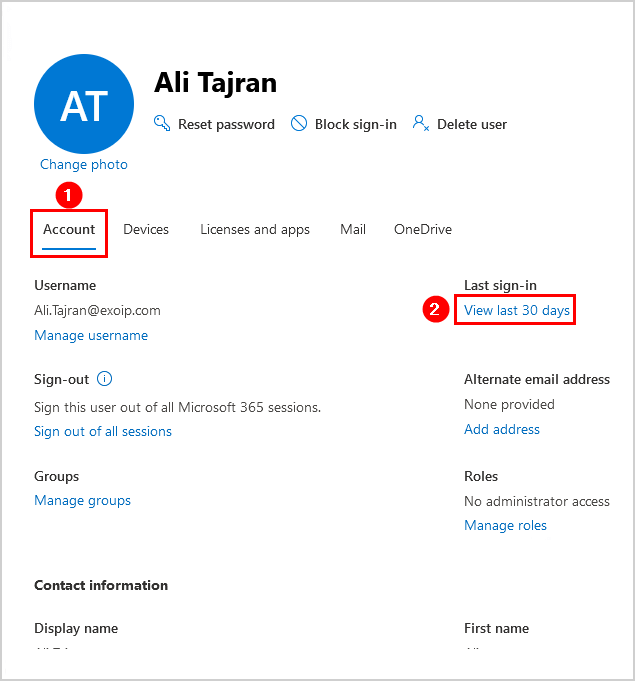This screenshot has width=635, height=681.
Task: Open Manage roles link
Action: (x=506, y=525)
